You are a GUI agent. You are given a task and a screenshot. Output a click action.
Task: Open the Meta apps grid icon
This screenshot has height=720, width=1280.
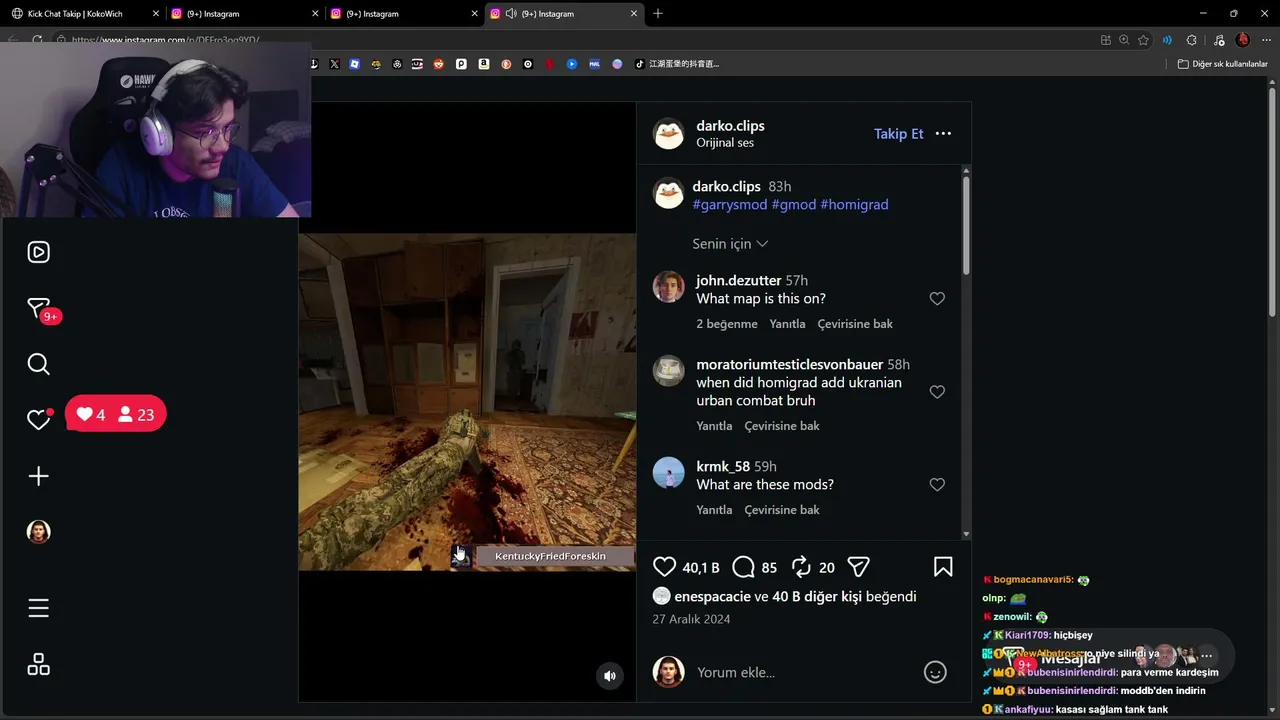(x=38, y=664)
